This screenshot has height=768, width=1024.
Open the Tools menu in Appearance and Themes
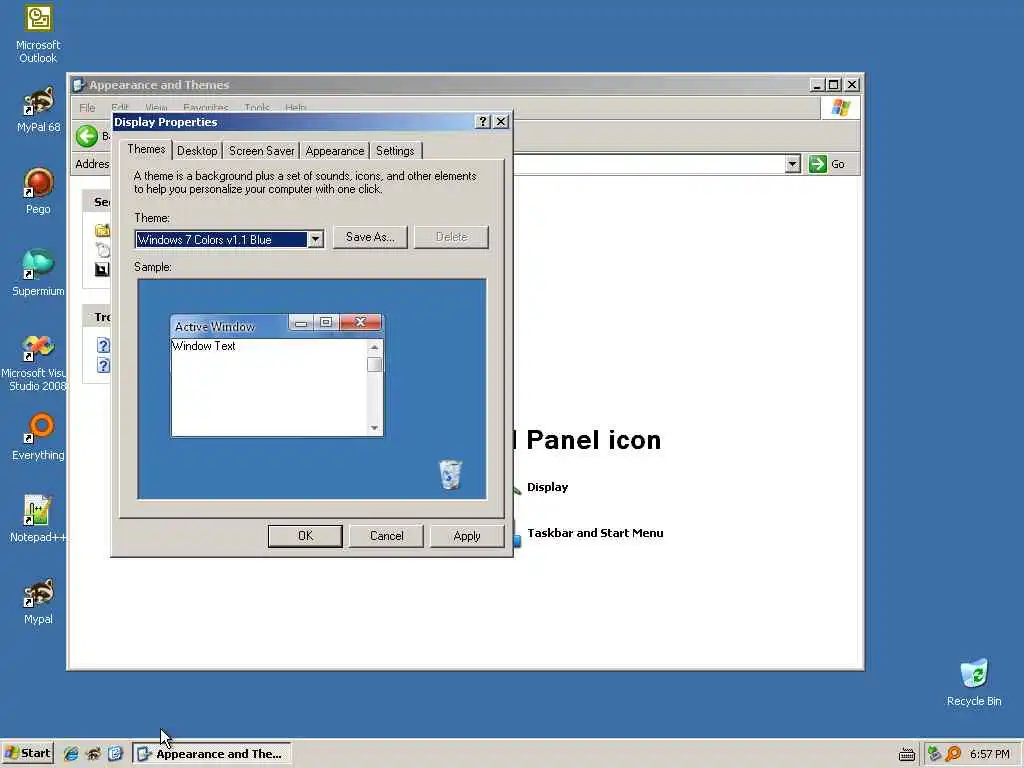point(257,108)
